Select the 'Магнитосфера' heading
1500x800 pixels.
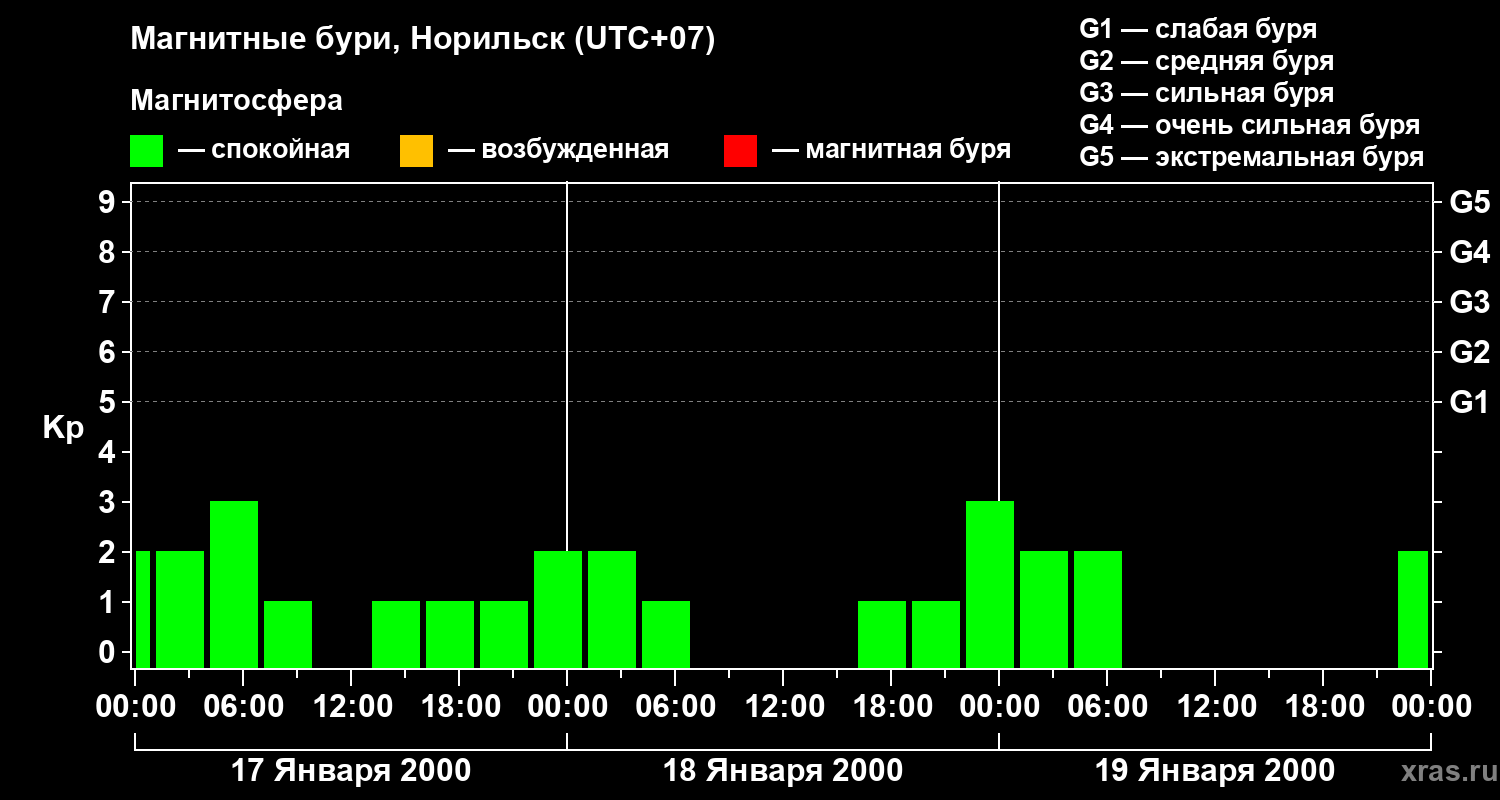tap(236, 101)
